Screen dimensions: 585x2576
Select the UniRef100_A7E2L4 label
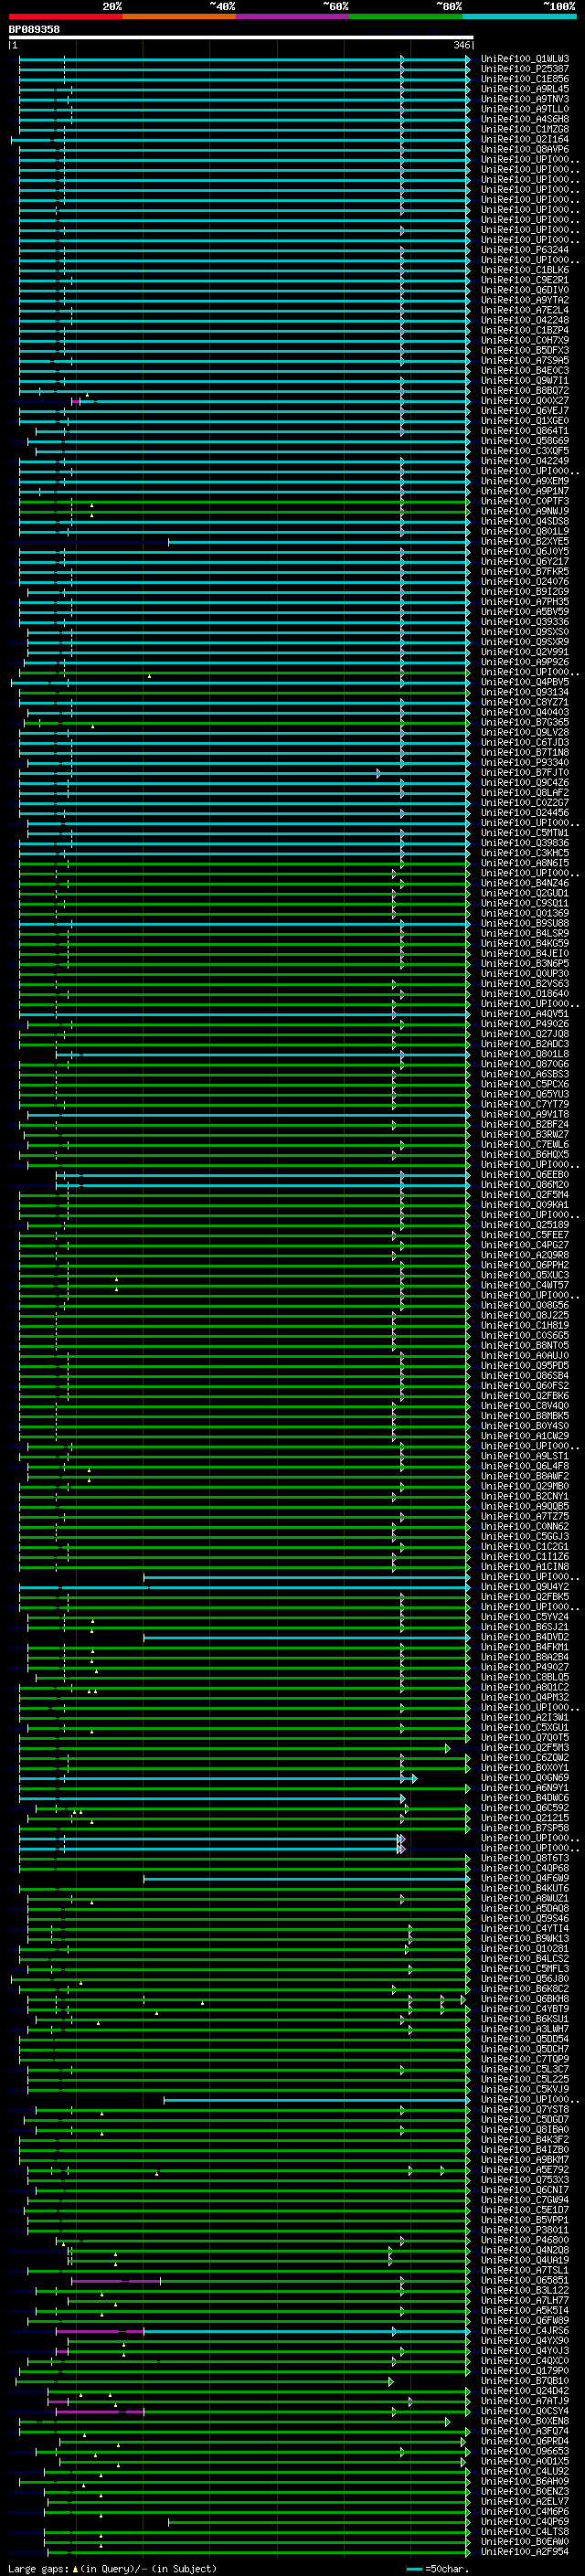pyautogui.click(x=525, y=310)
